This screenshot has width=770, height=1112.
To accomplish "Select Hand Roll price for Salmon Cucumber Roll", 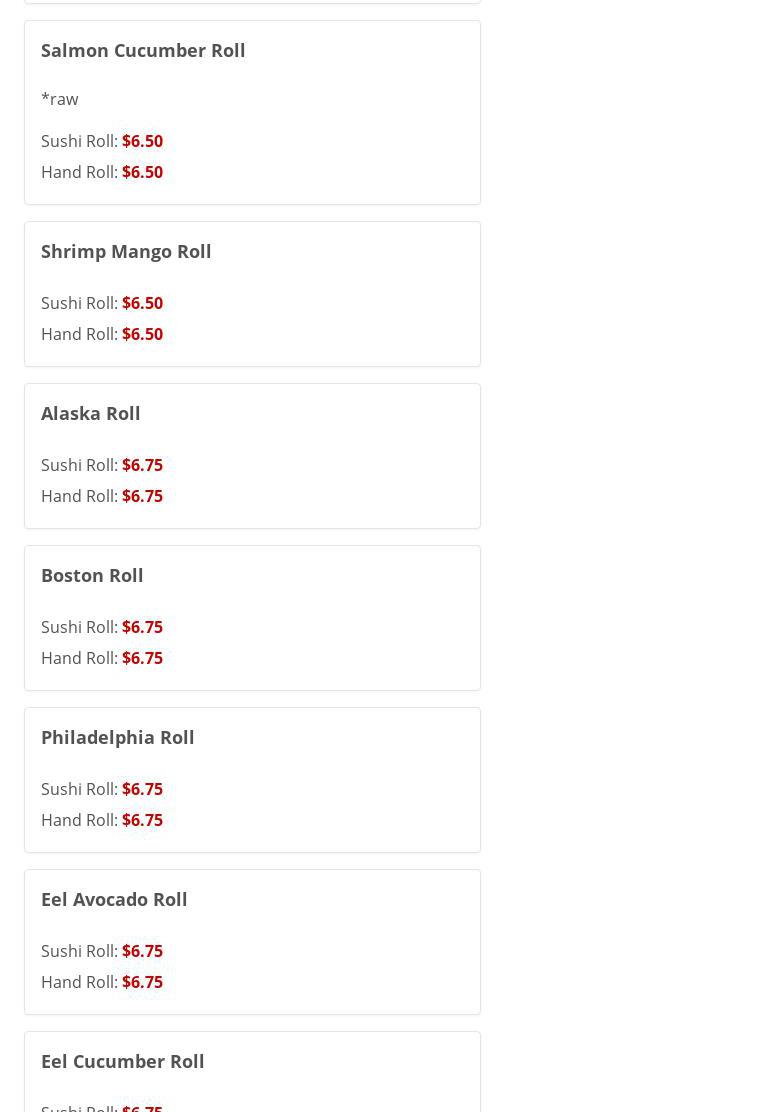I will click(x=102, y=172).
